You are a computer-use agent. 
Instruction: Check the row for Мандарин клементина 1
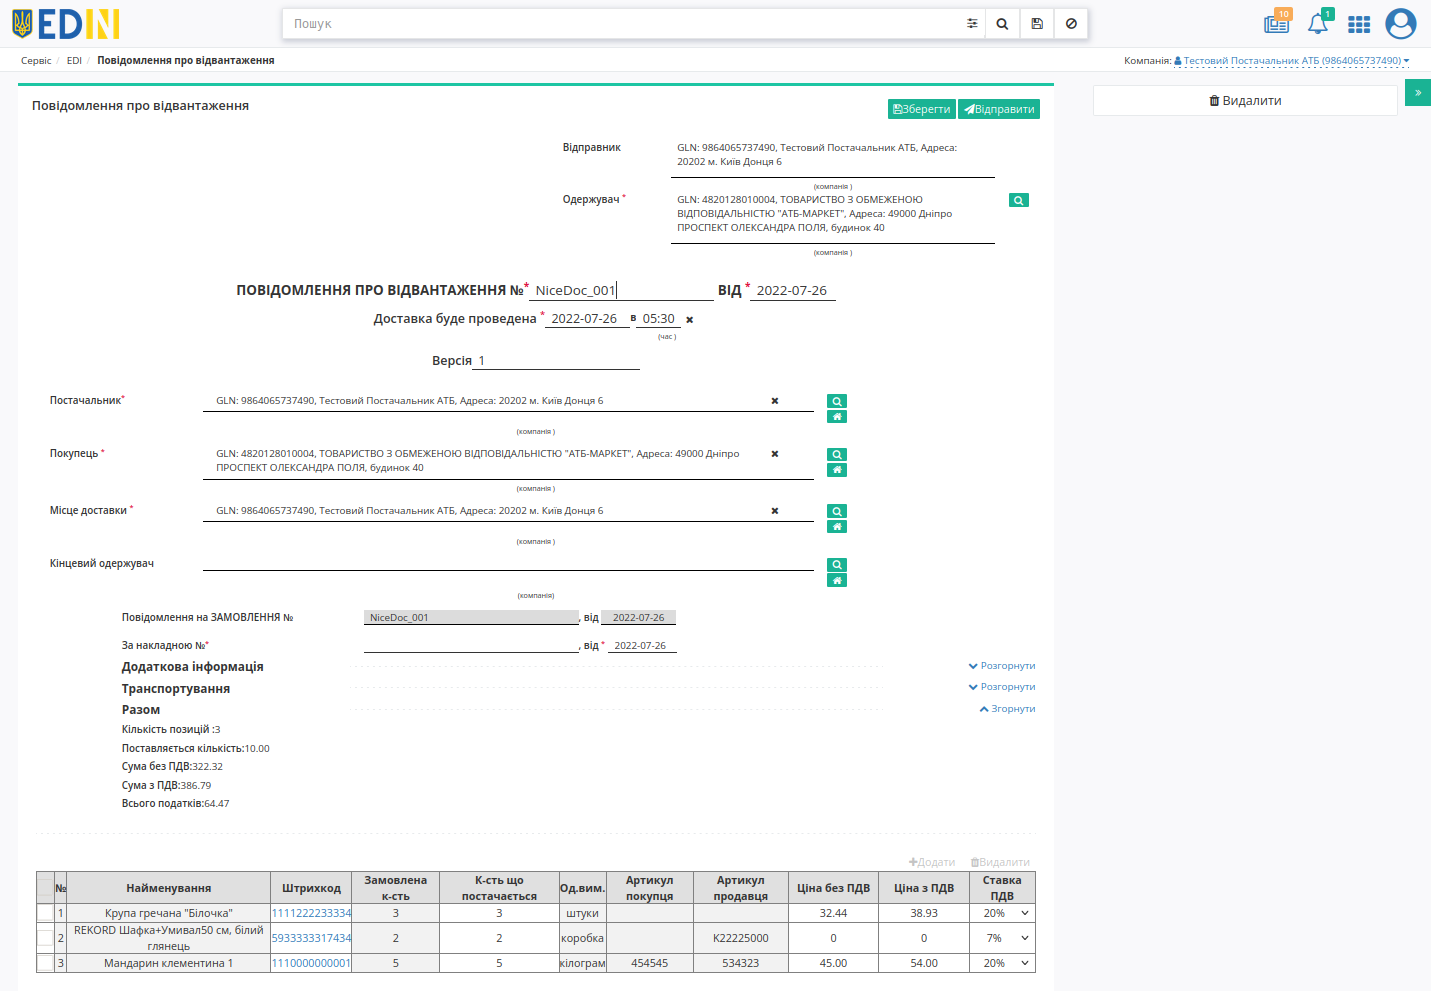point(45,963)
